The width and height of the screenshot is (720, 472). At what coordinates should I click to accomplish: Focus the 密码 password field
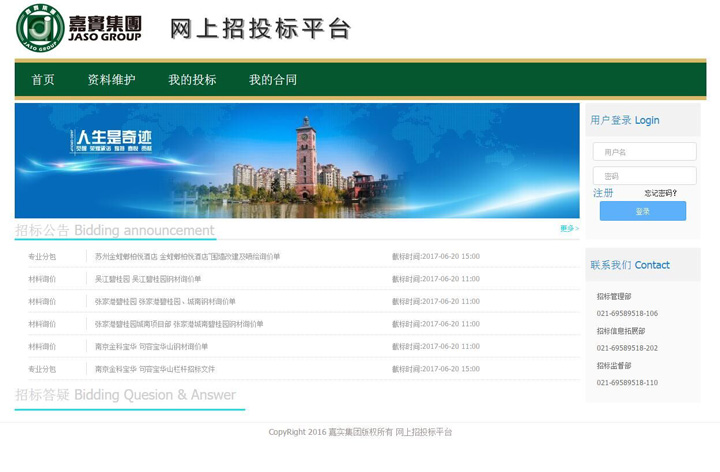[x=644, y=176]
